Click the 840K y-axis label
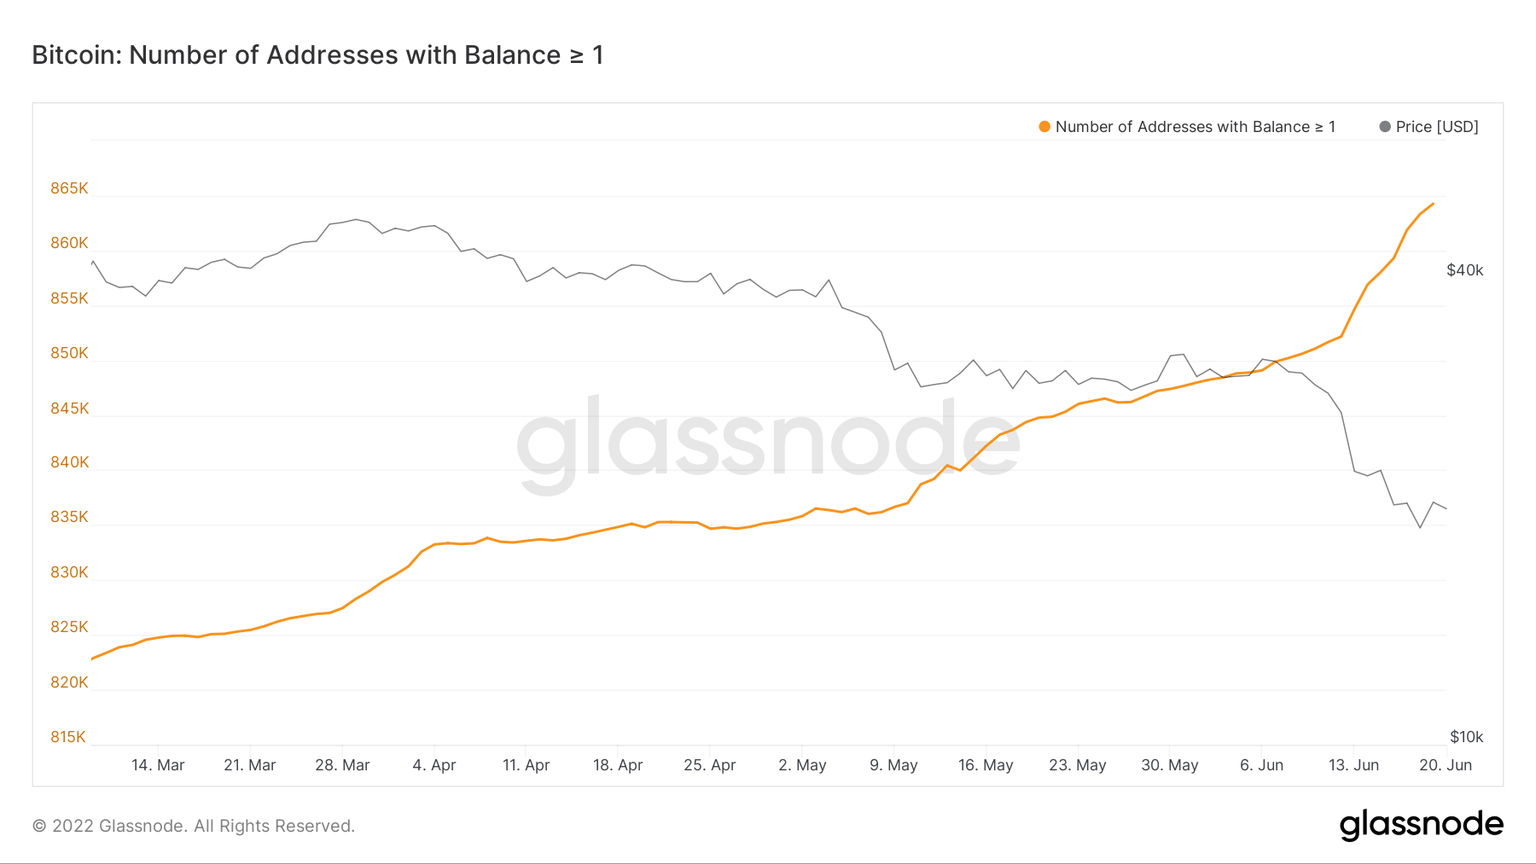This screenshot has width=1536, height=864. [x=69, y=463]
